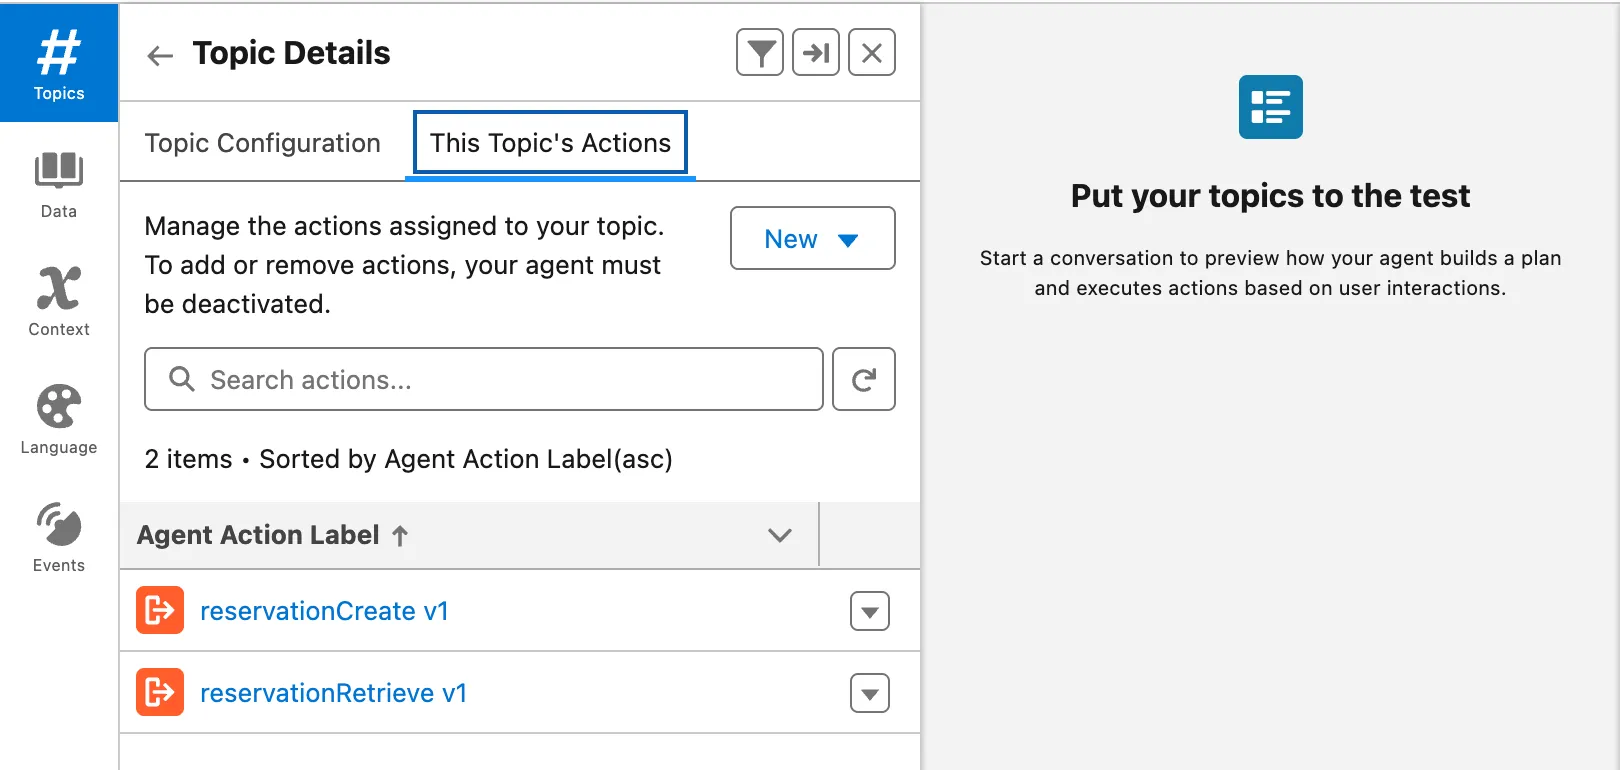
Task: Expand the Agent Action Label column menu
Action: 780,535
